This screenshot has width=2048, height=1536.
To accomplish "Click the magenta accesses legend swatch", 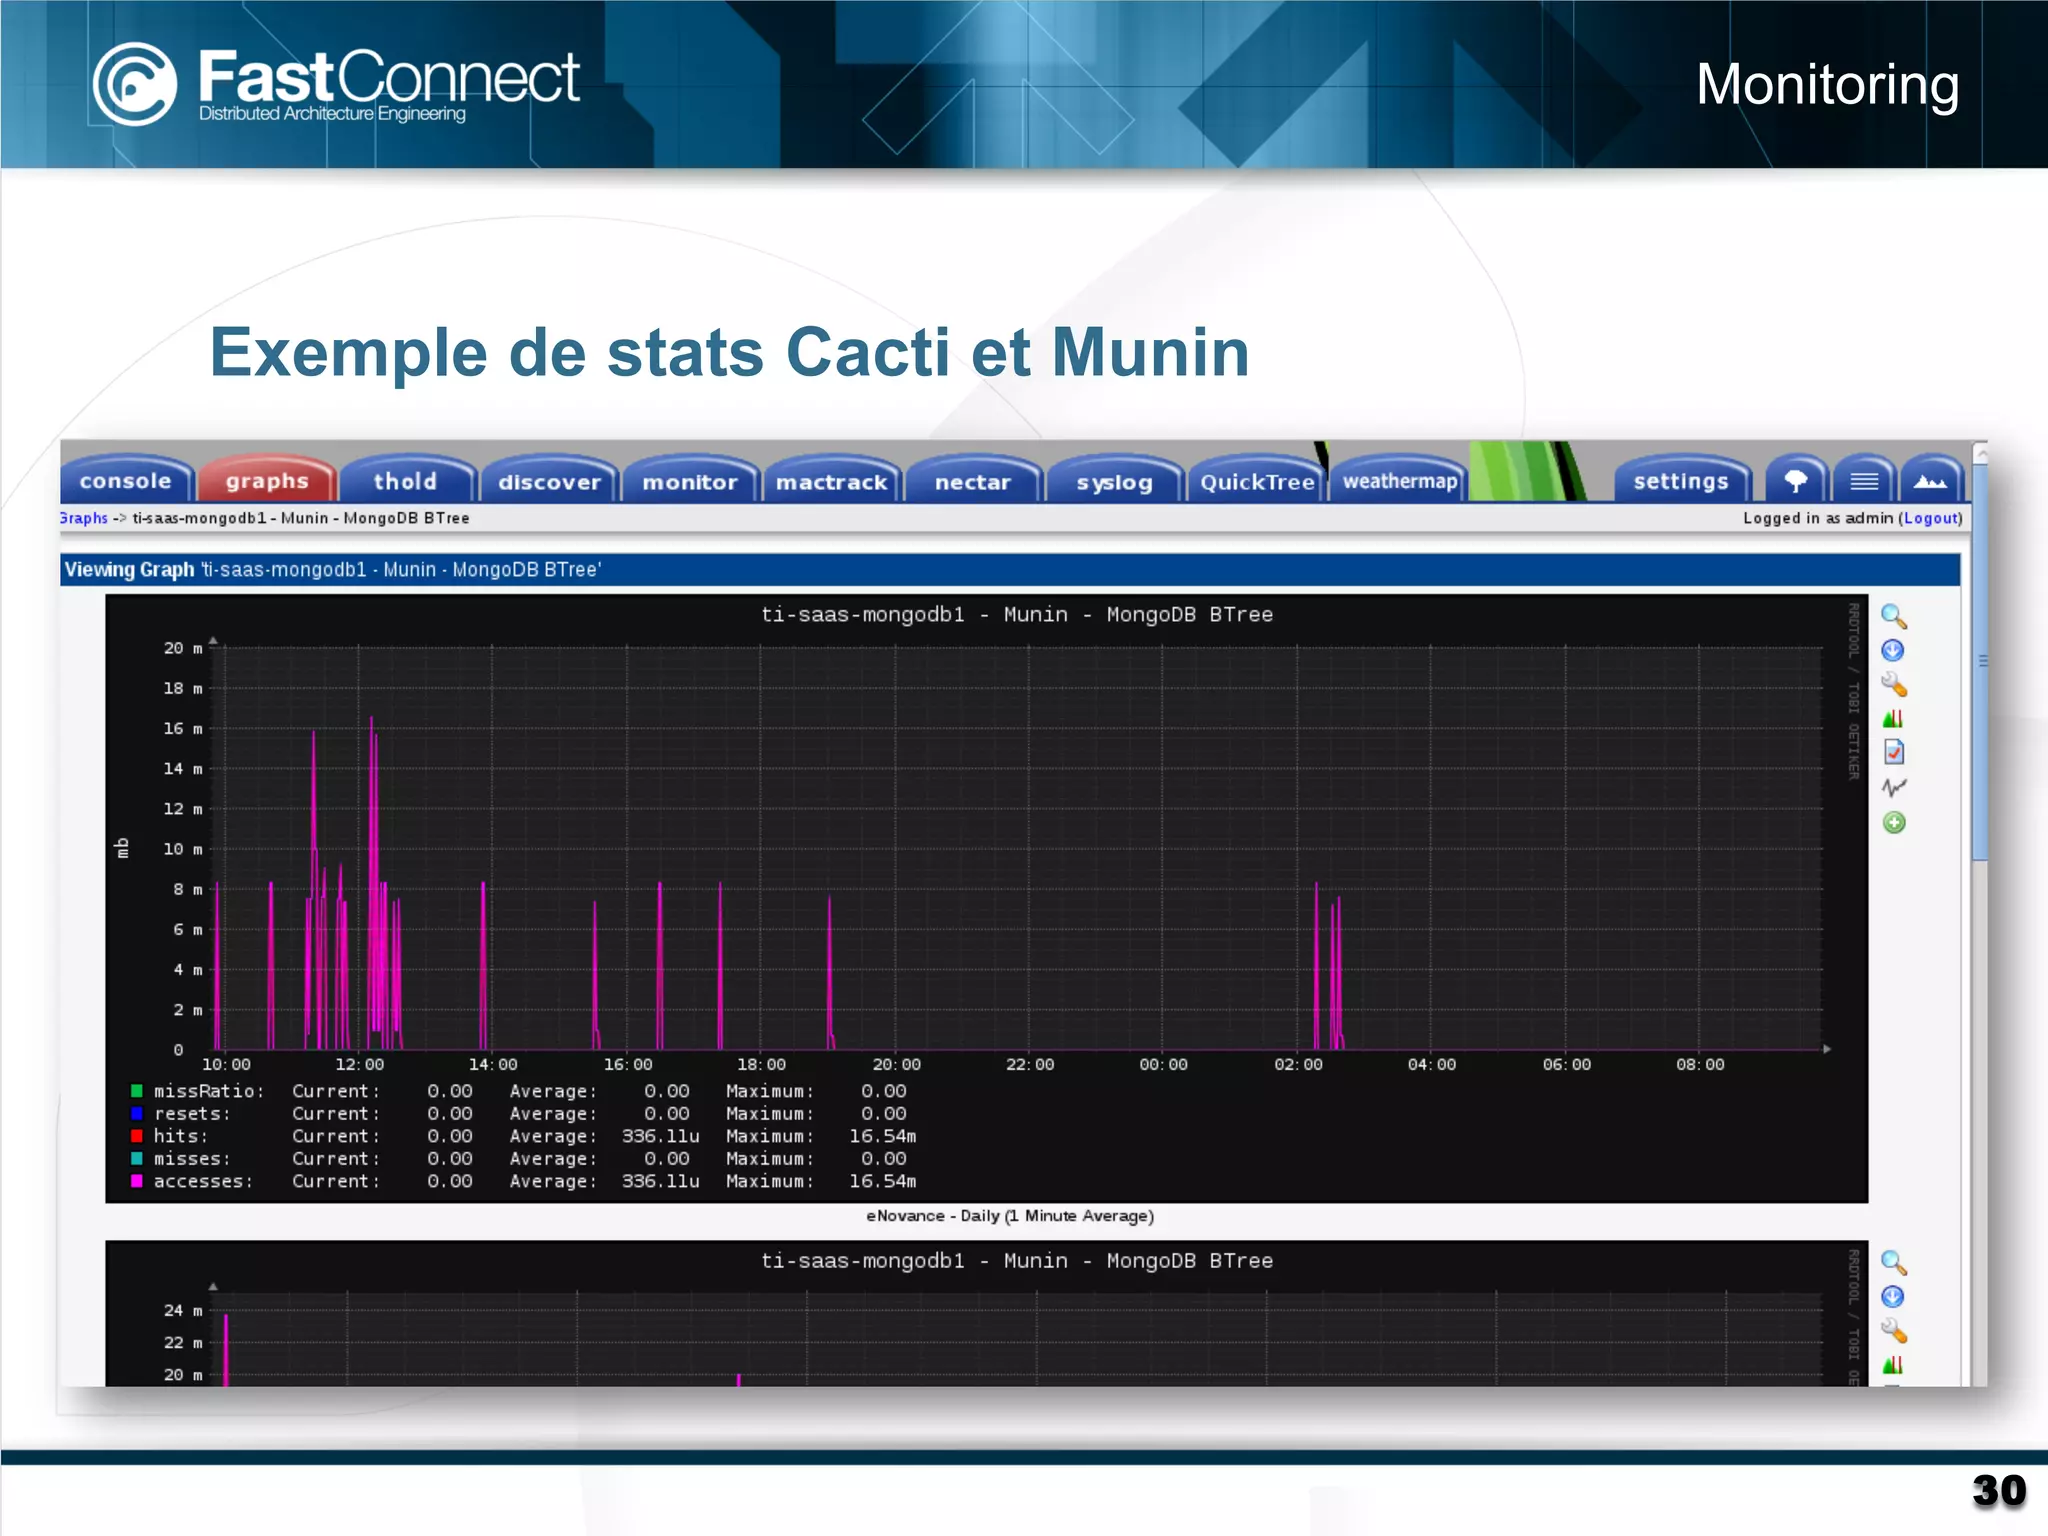I will coord(137,1181).
